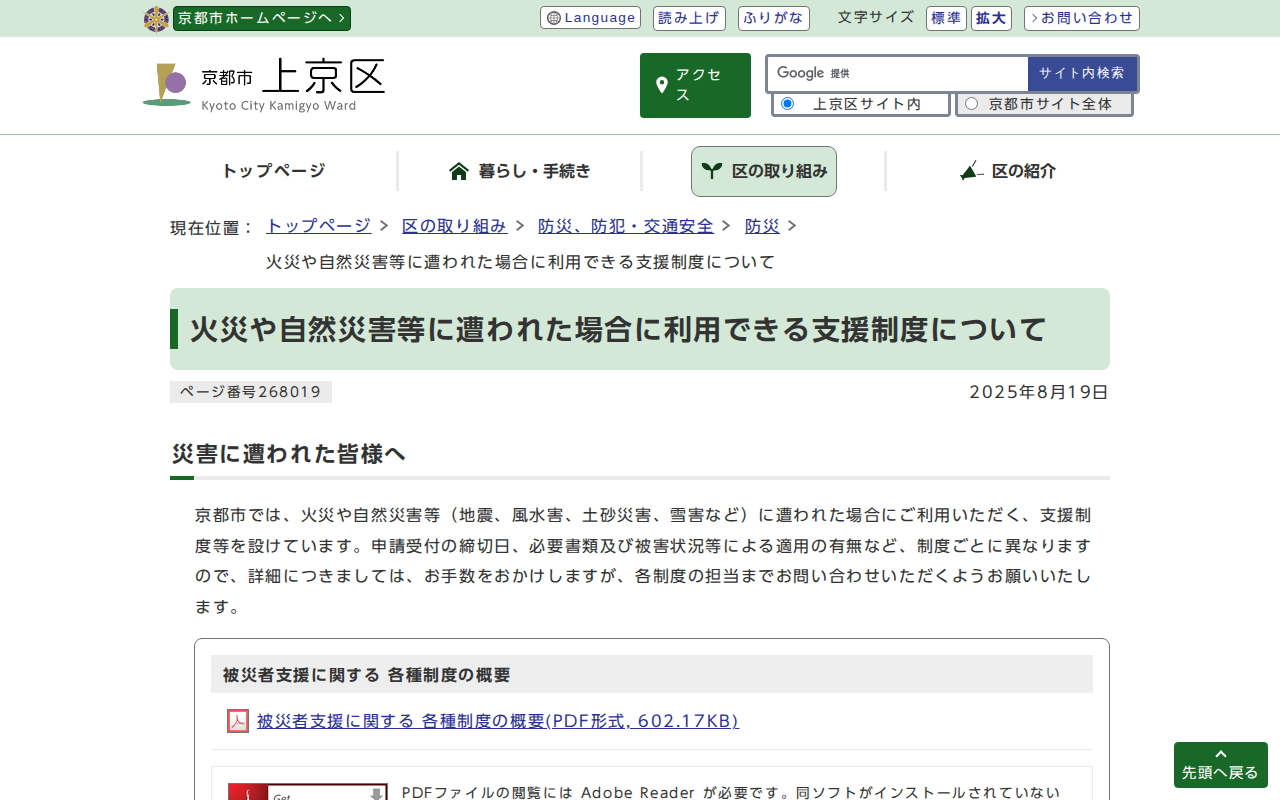Click the Kamigyo Ward logo emblem
Screen dimensions: 1280x800
pos(166,85)
